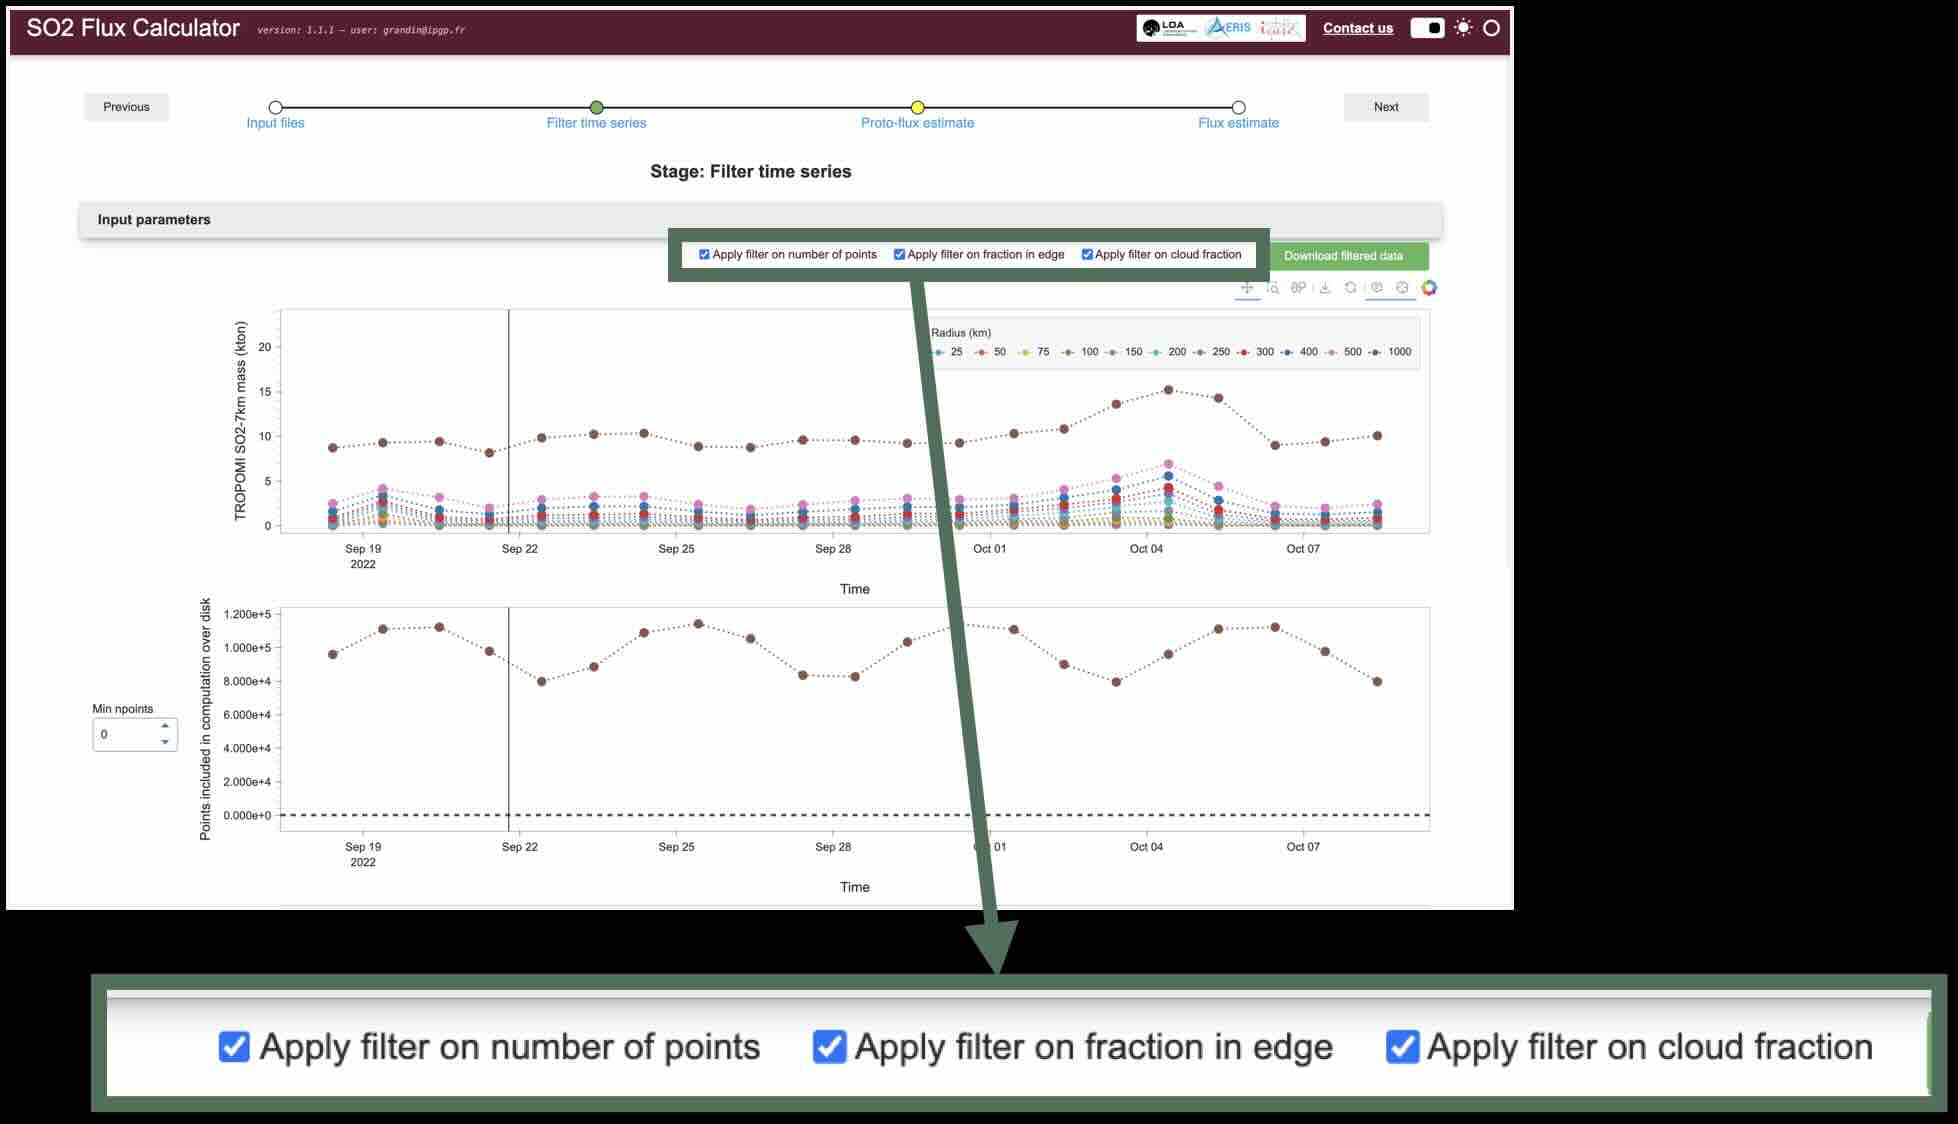
Task: Click the Bokeh logo icon
Action: [1429, 288]
